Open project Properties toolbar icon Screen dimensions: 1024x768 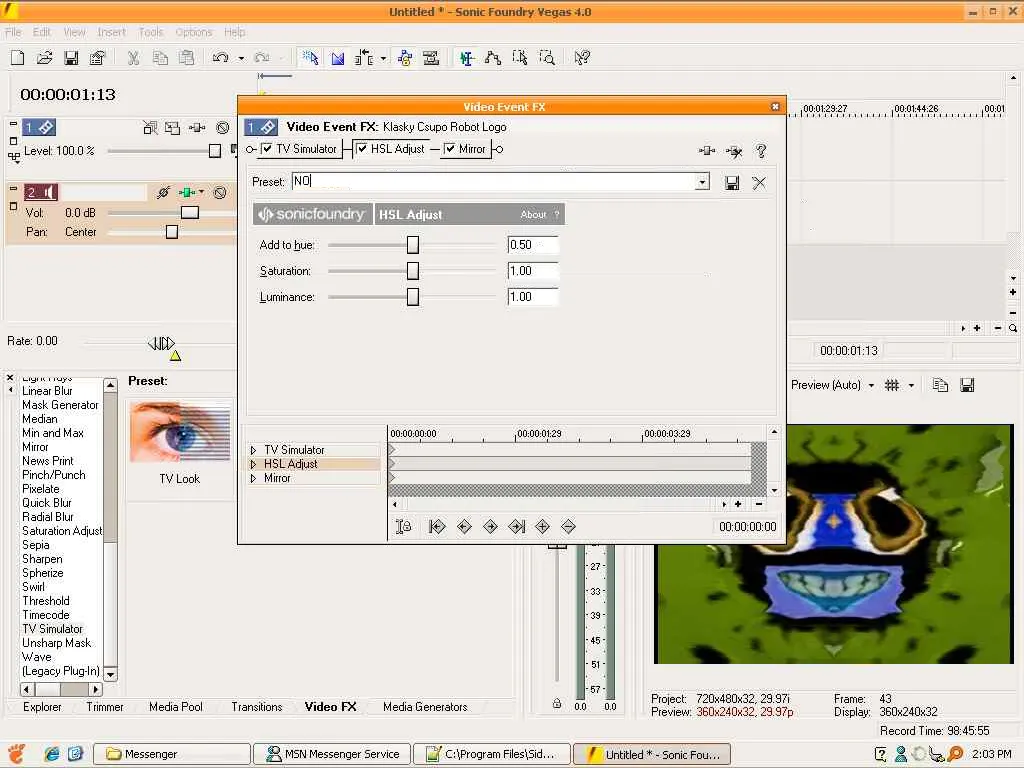tap(97, 58)
